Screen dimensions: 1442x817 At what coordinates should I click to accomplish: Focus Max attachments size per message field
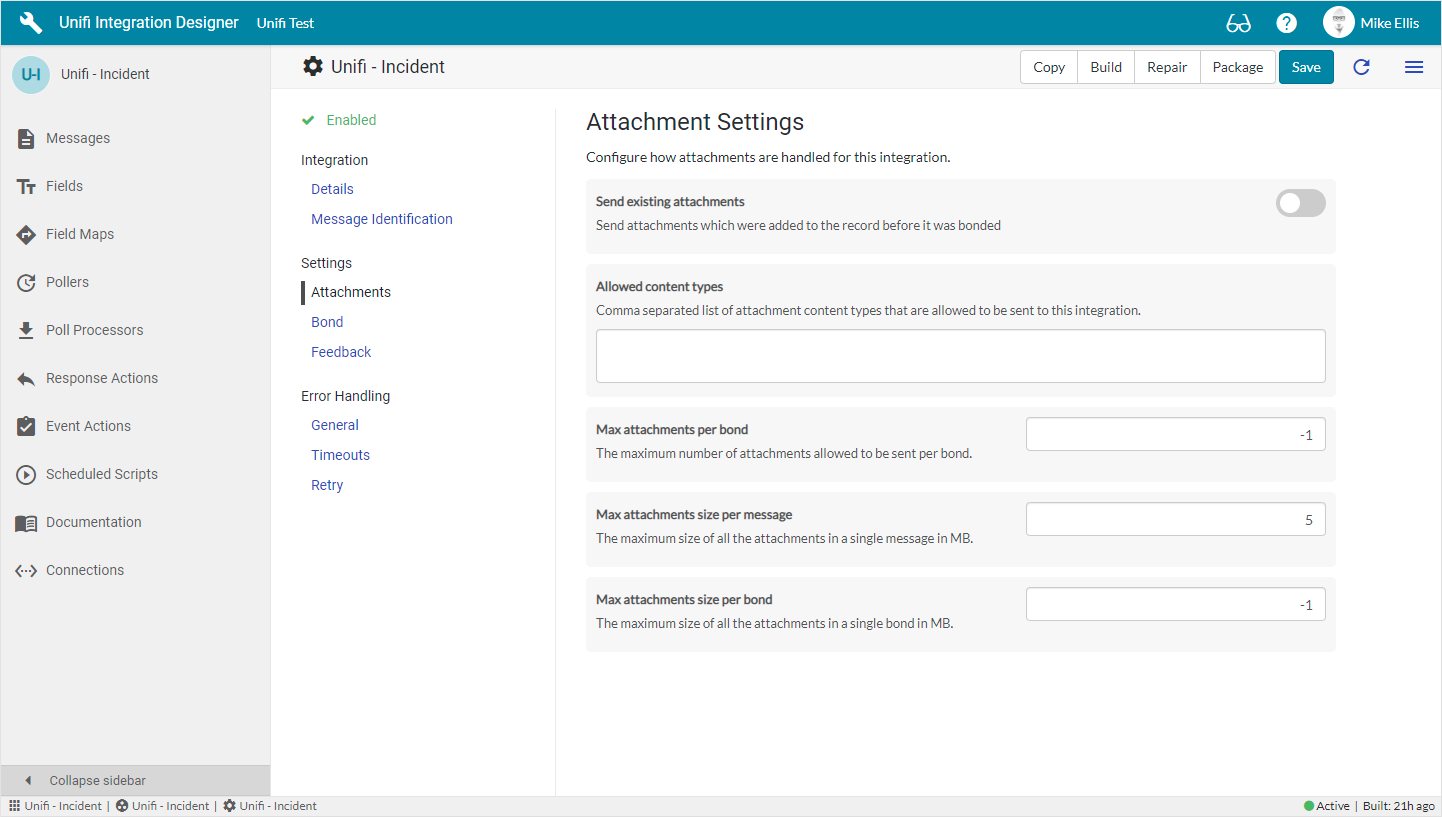pos(1175,520)
